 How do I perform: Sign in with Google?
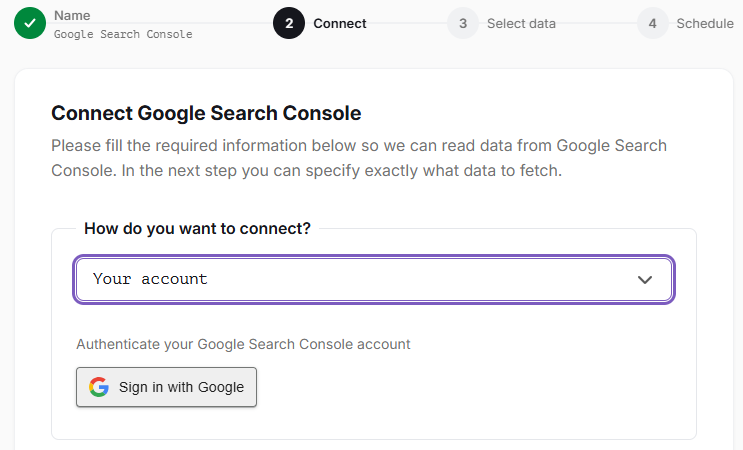click(166, 387)
